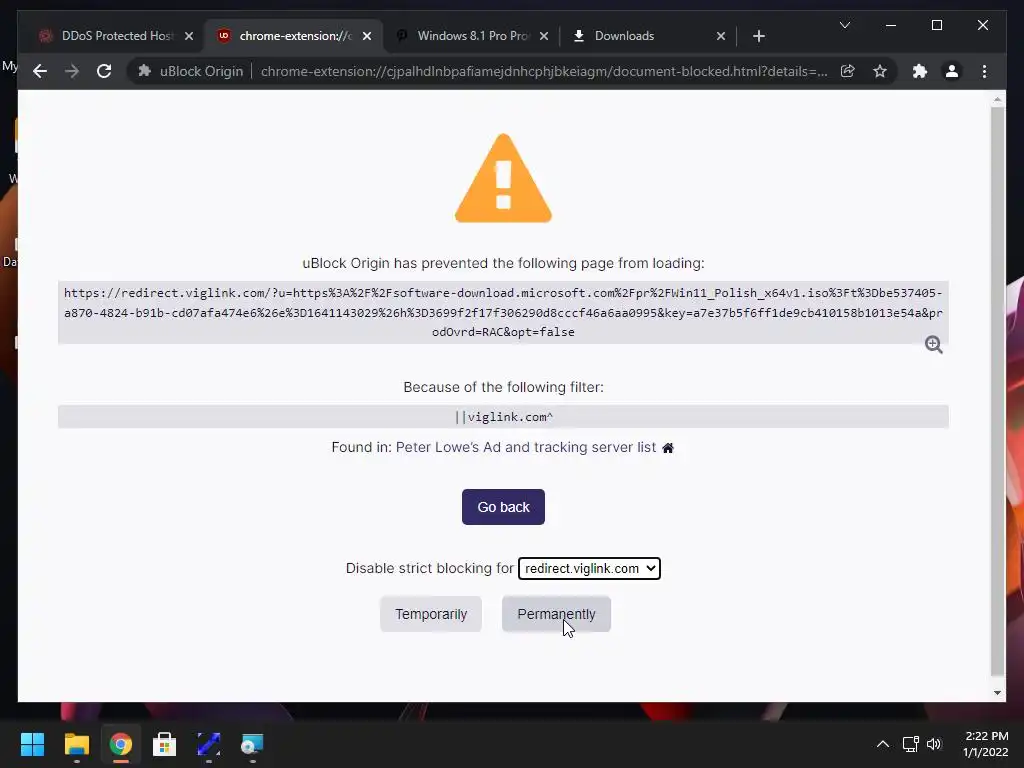Open Chrome three-dot menu
The width and height of the screenshot is (1024, 768).
coord(984,71)
